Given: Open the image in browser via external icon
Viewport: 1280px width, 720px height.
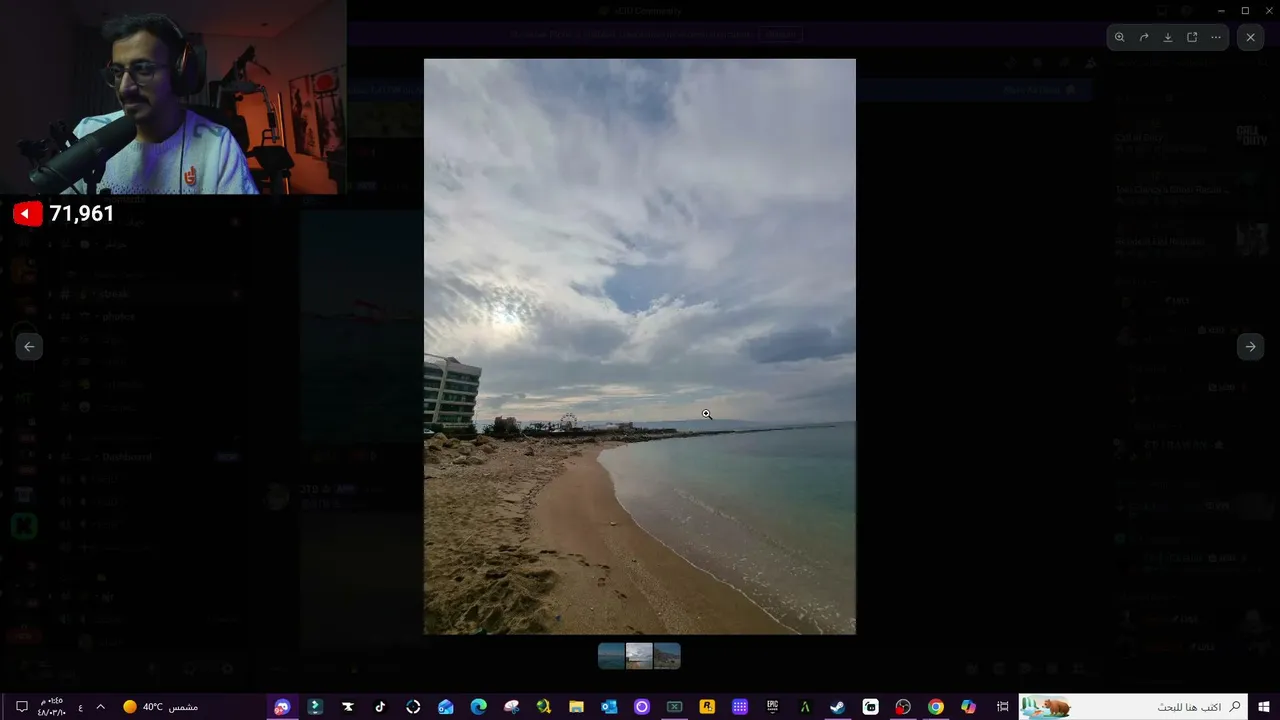Looking at the screenshot, I should click(1192, 37).
